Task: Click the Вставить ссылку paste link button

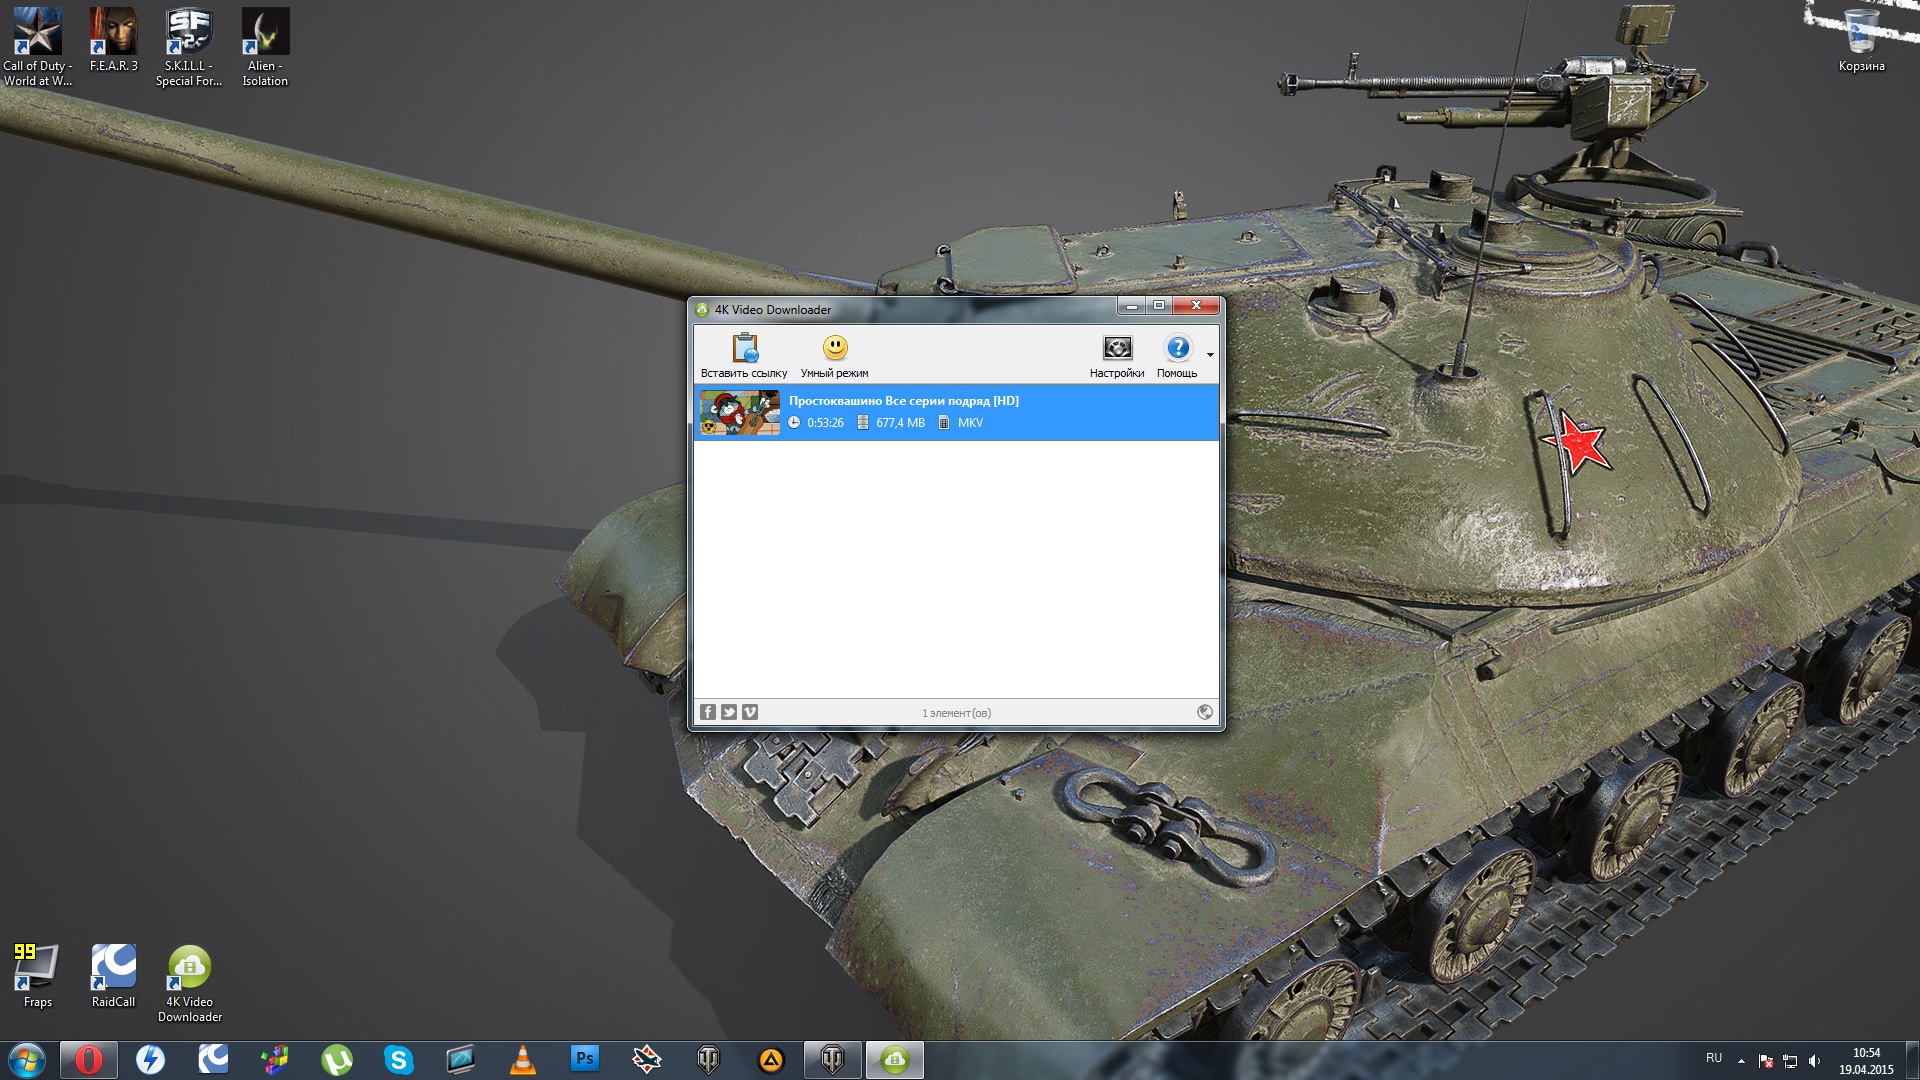Action: 744,356
